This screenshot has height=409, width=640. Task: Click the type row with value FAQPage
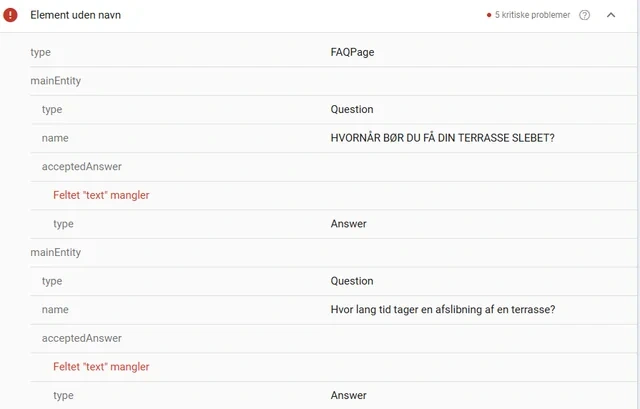(x=333, y=52)
